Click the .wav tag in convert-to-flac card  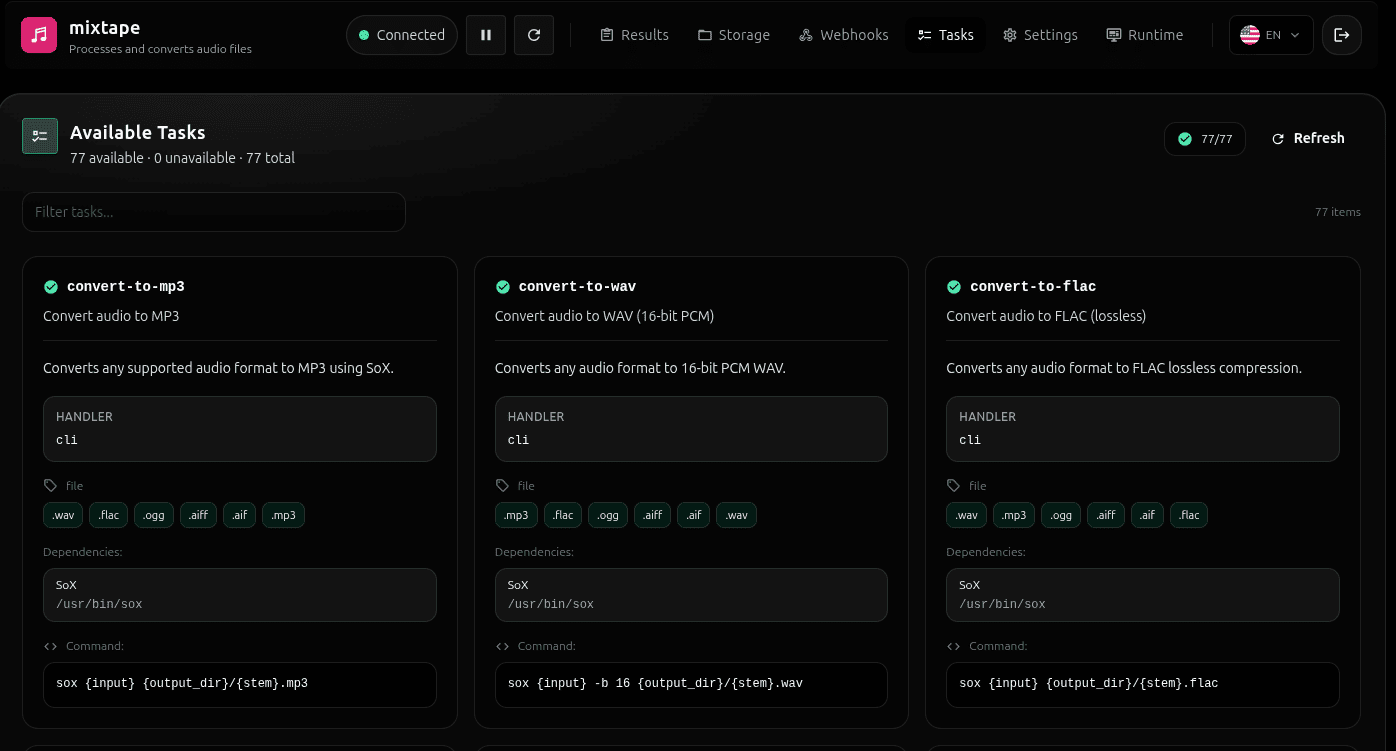point(967,515)
